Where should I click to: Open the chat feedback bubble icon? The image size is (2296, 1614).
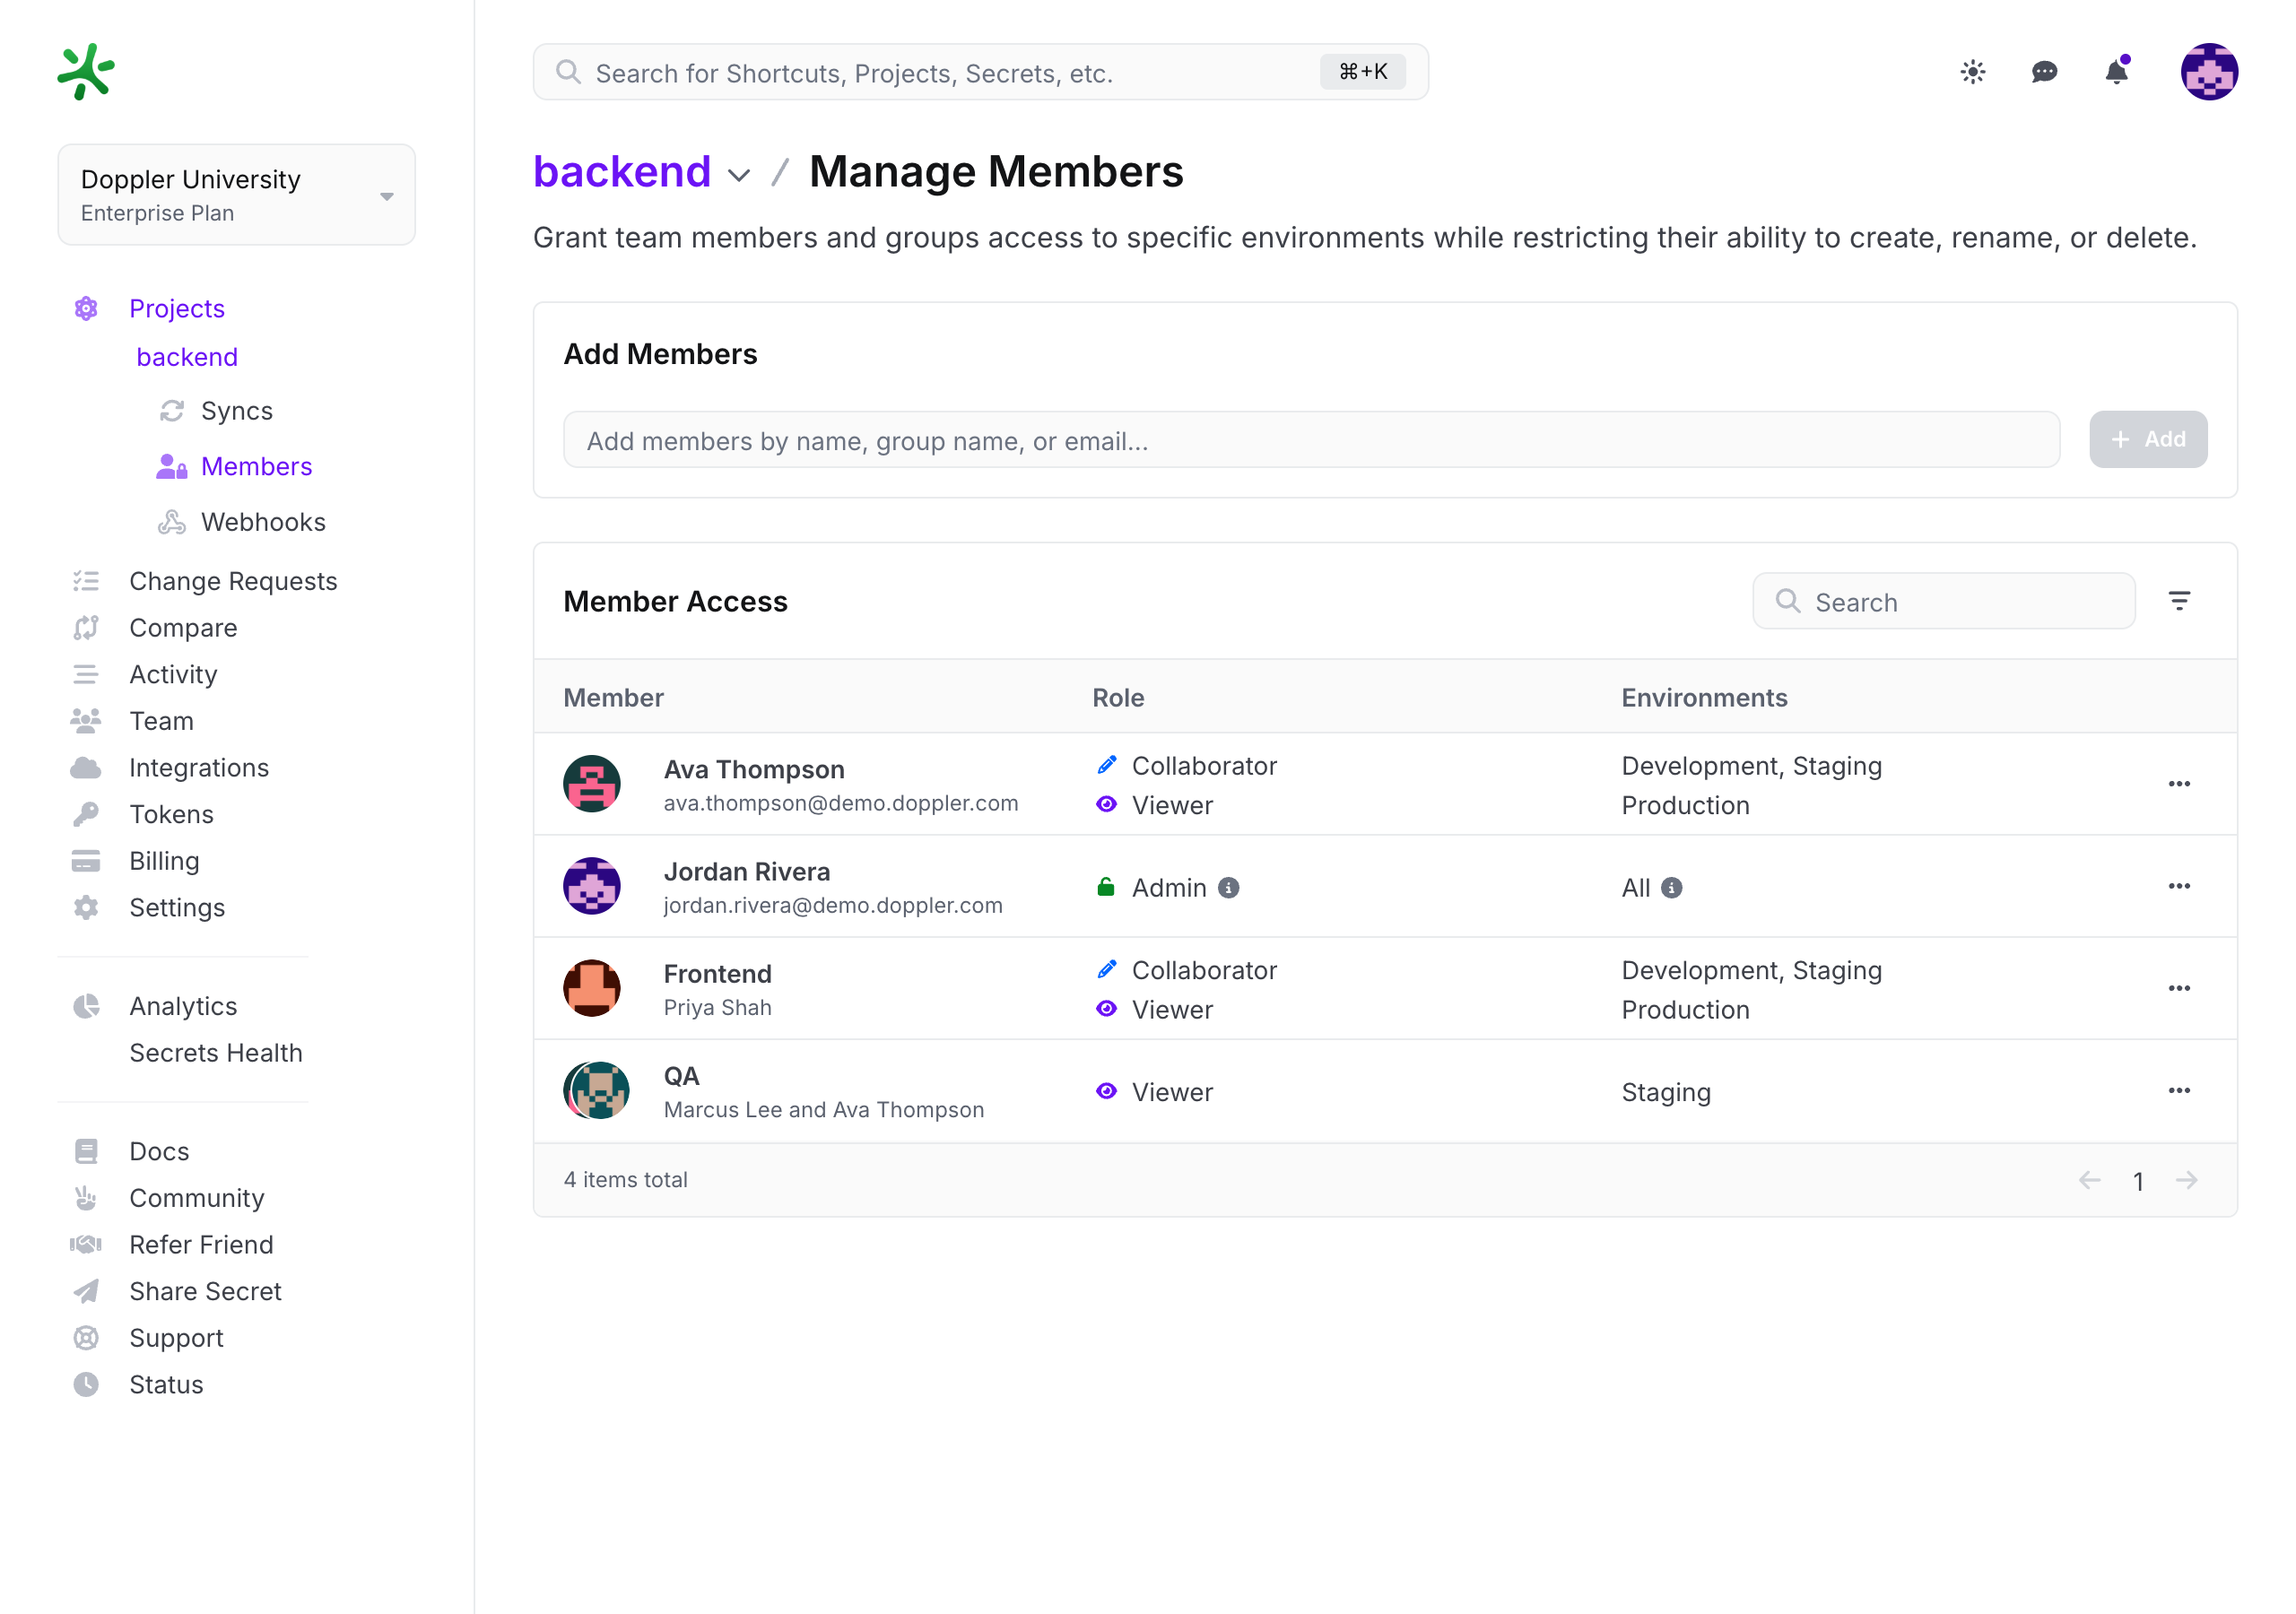point(2044,72)
